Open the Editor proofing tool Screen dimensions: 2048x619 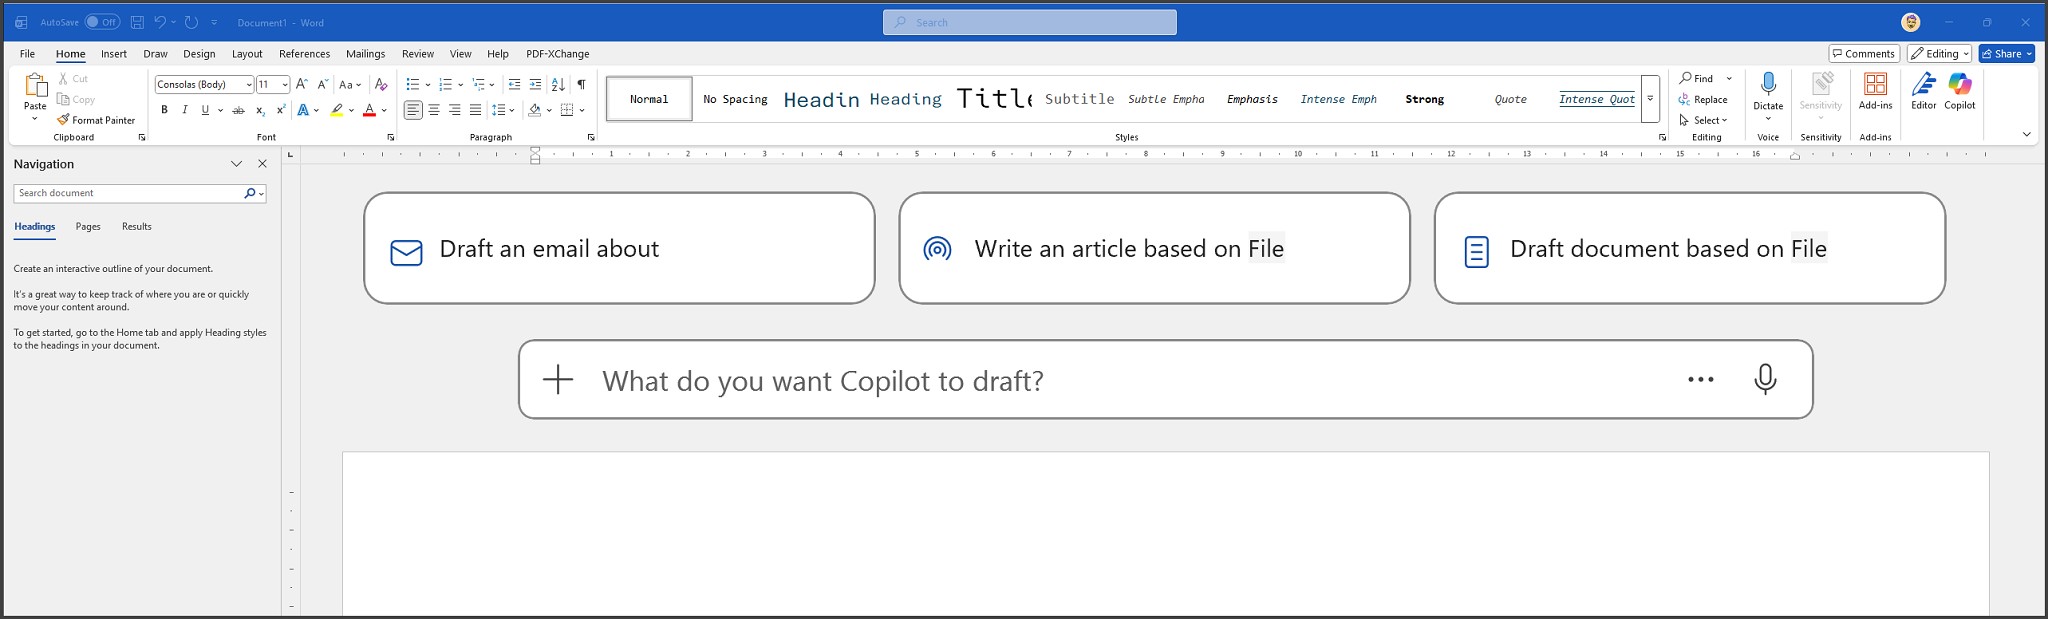1923,90
